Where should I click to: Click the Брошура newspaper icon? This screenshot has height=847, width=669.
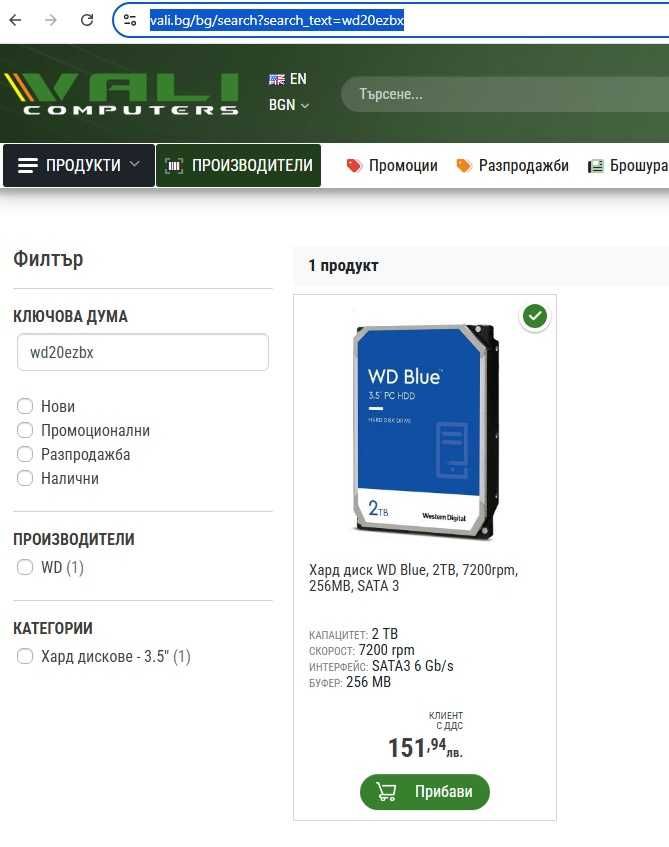[595, 166]
